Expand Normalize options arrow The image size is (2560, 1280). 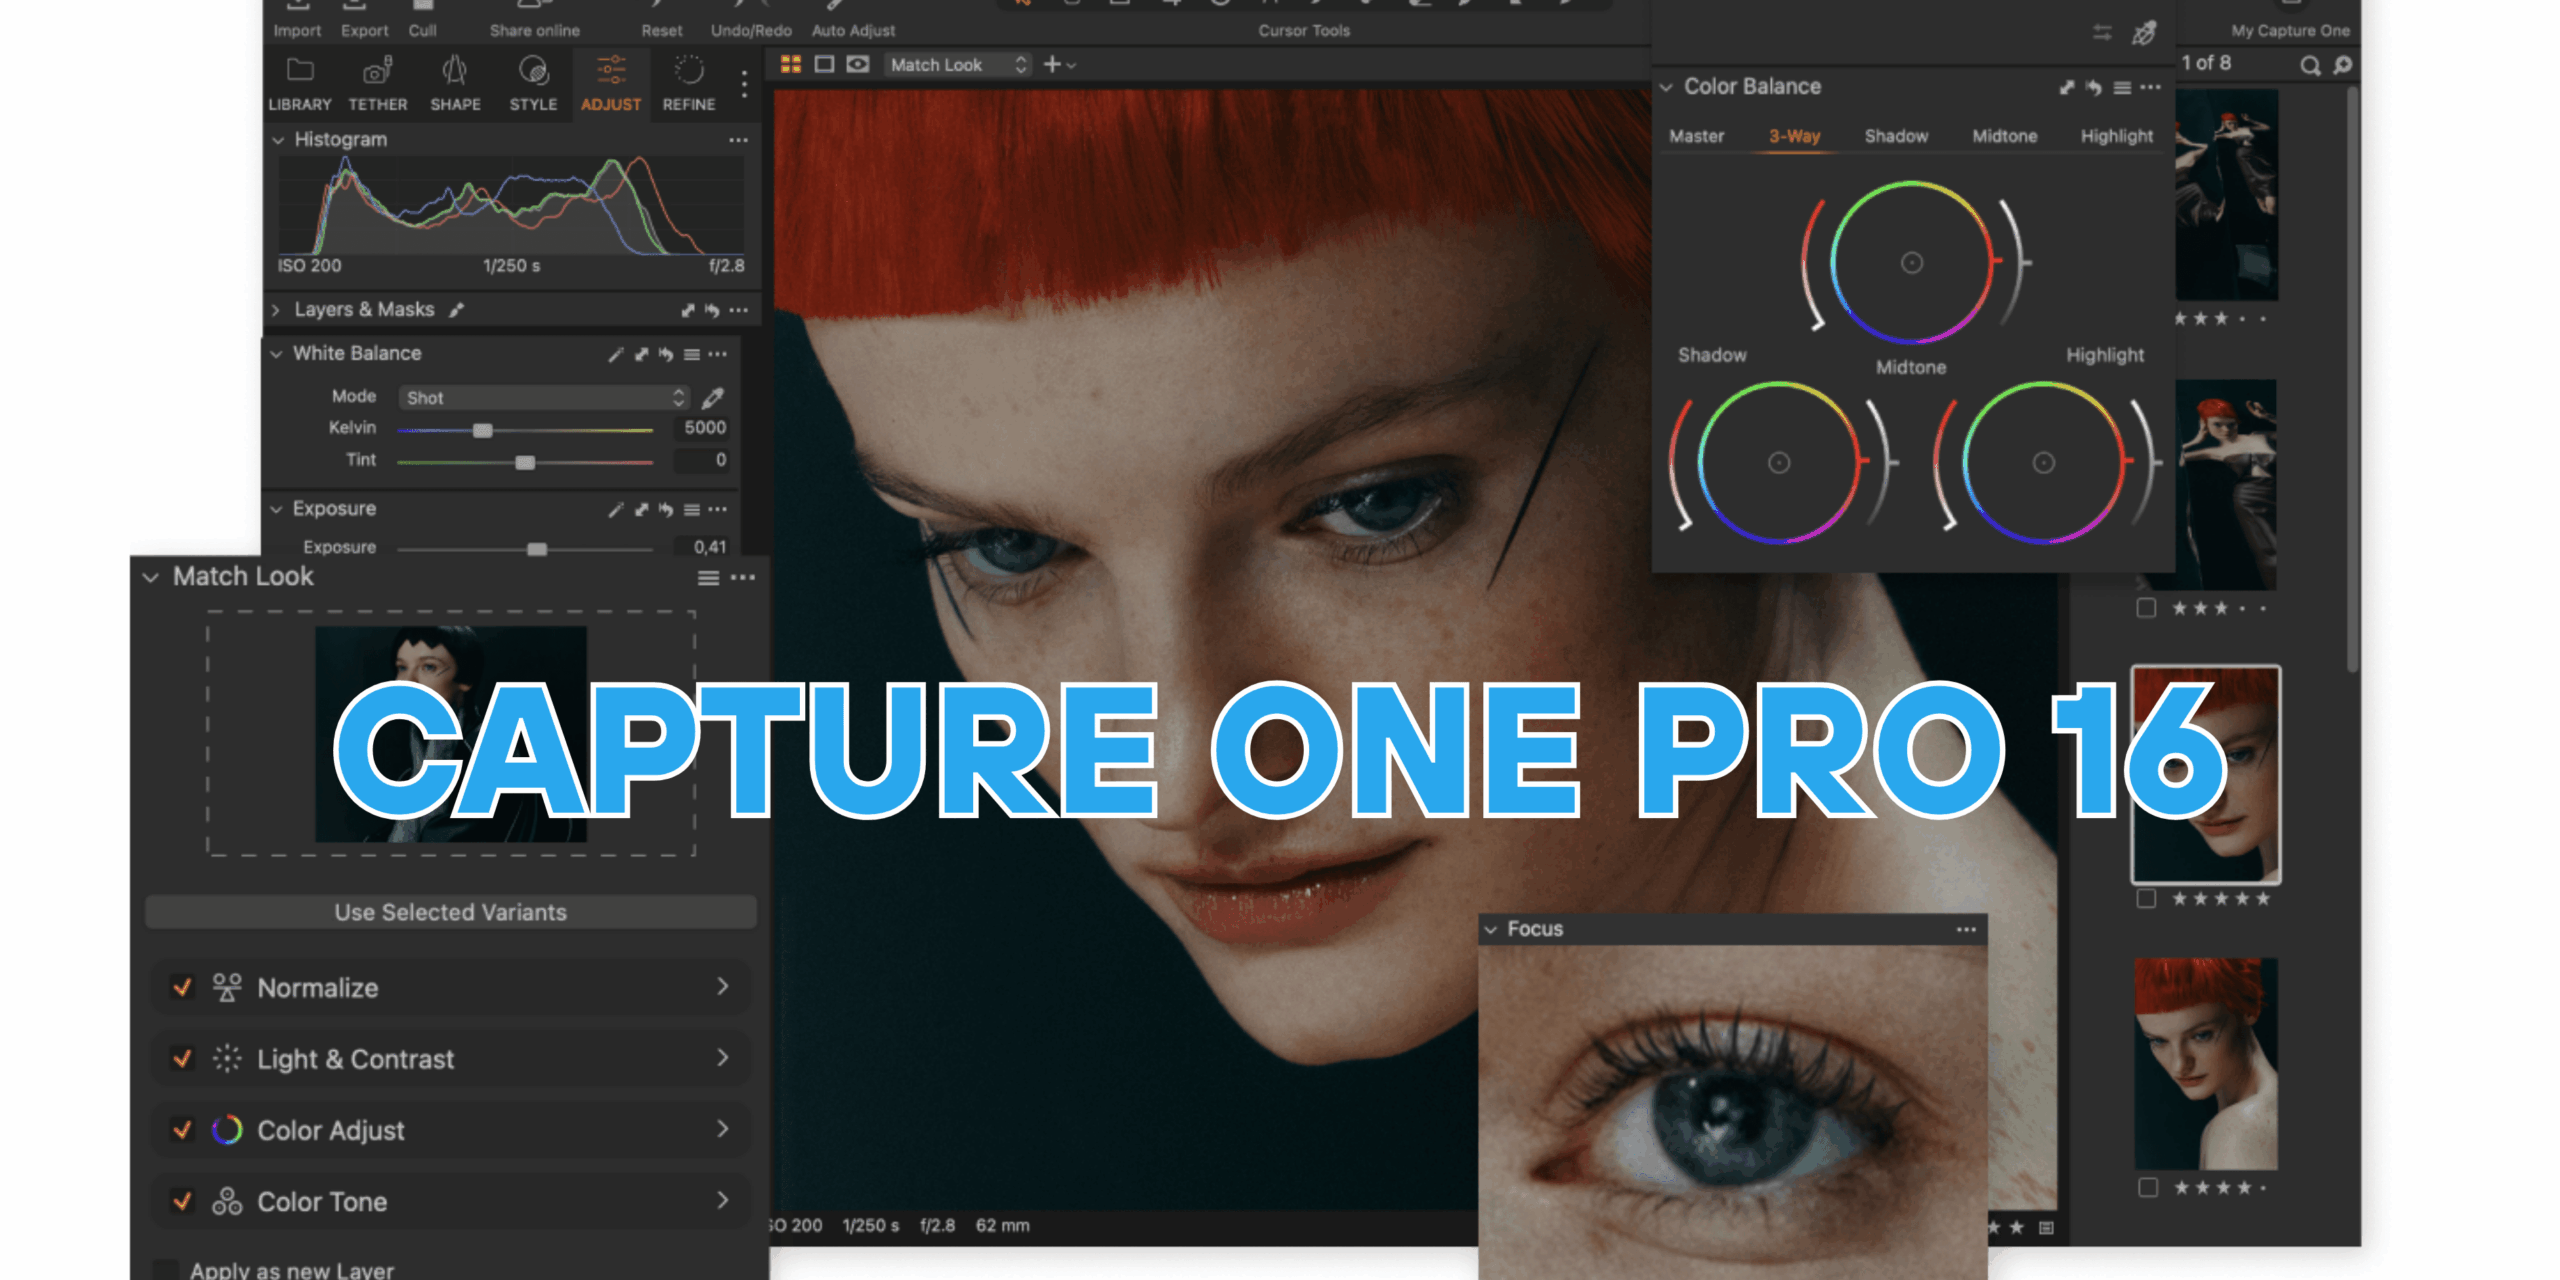point(722,987)
